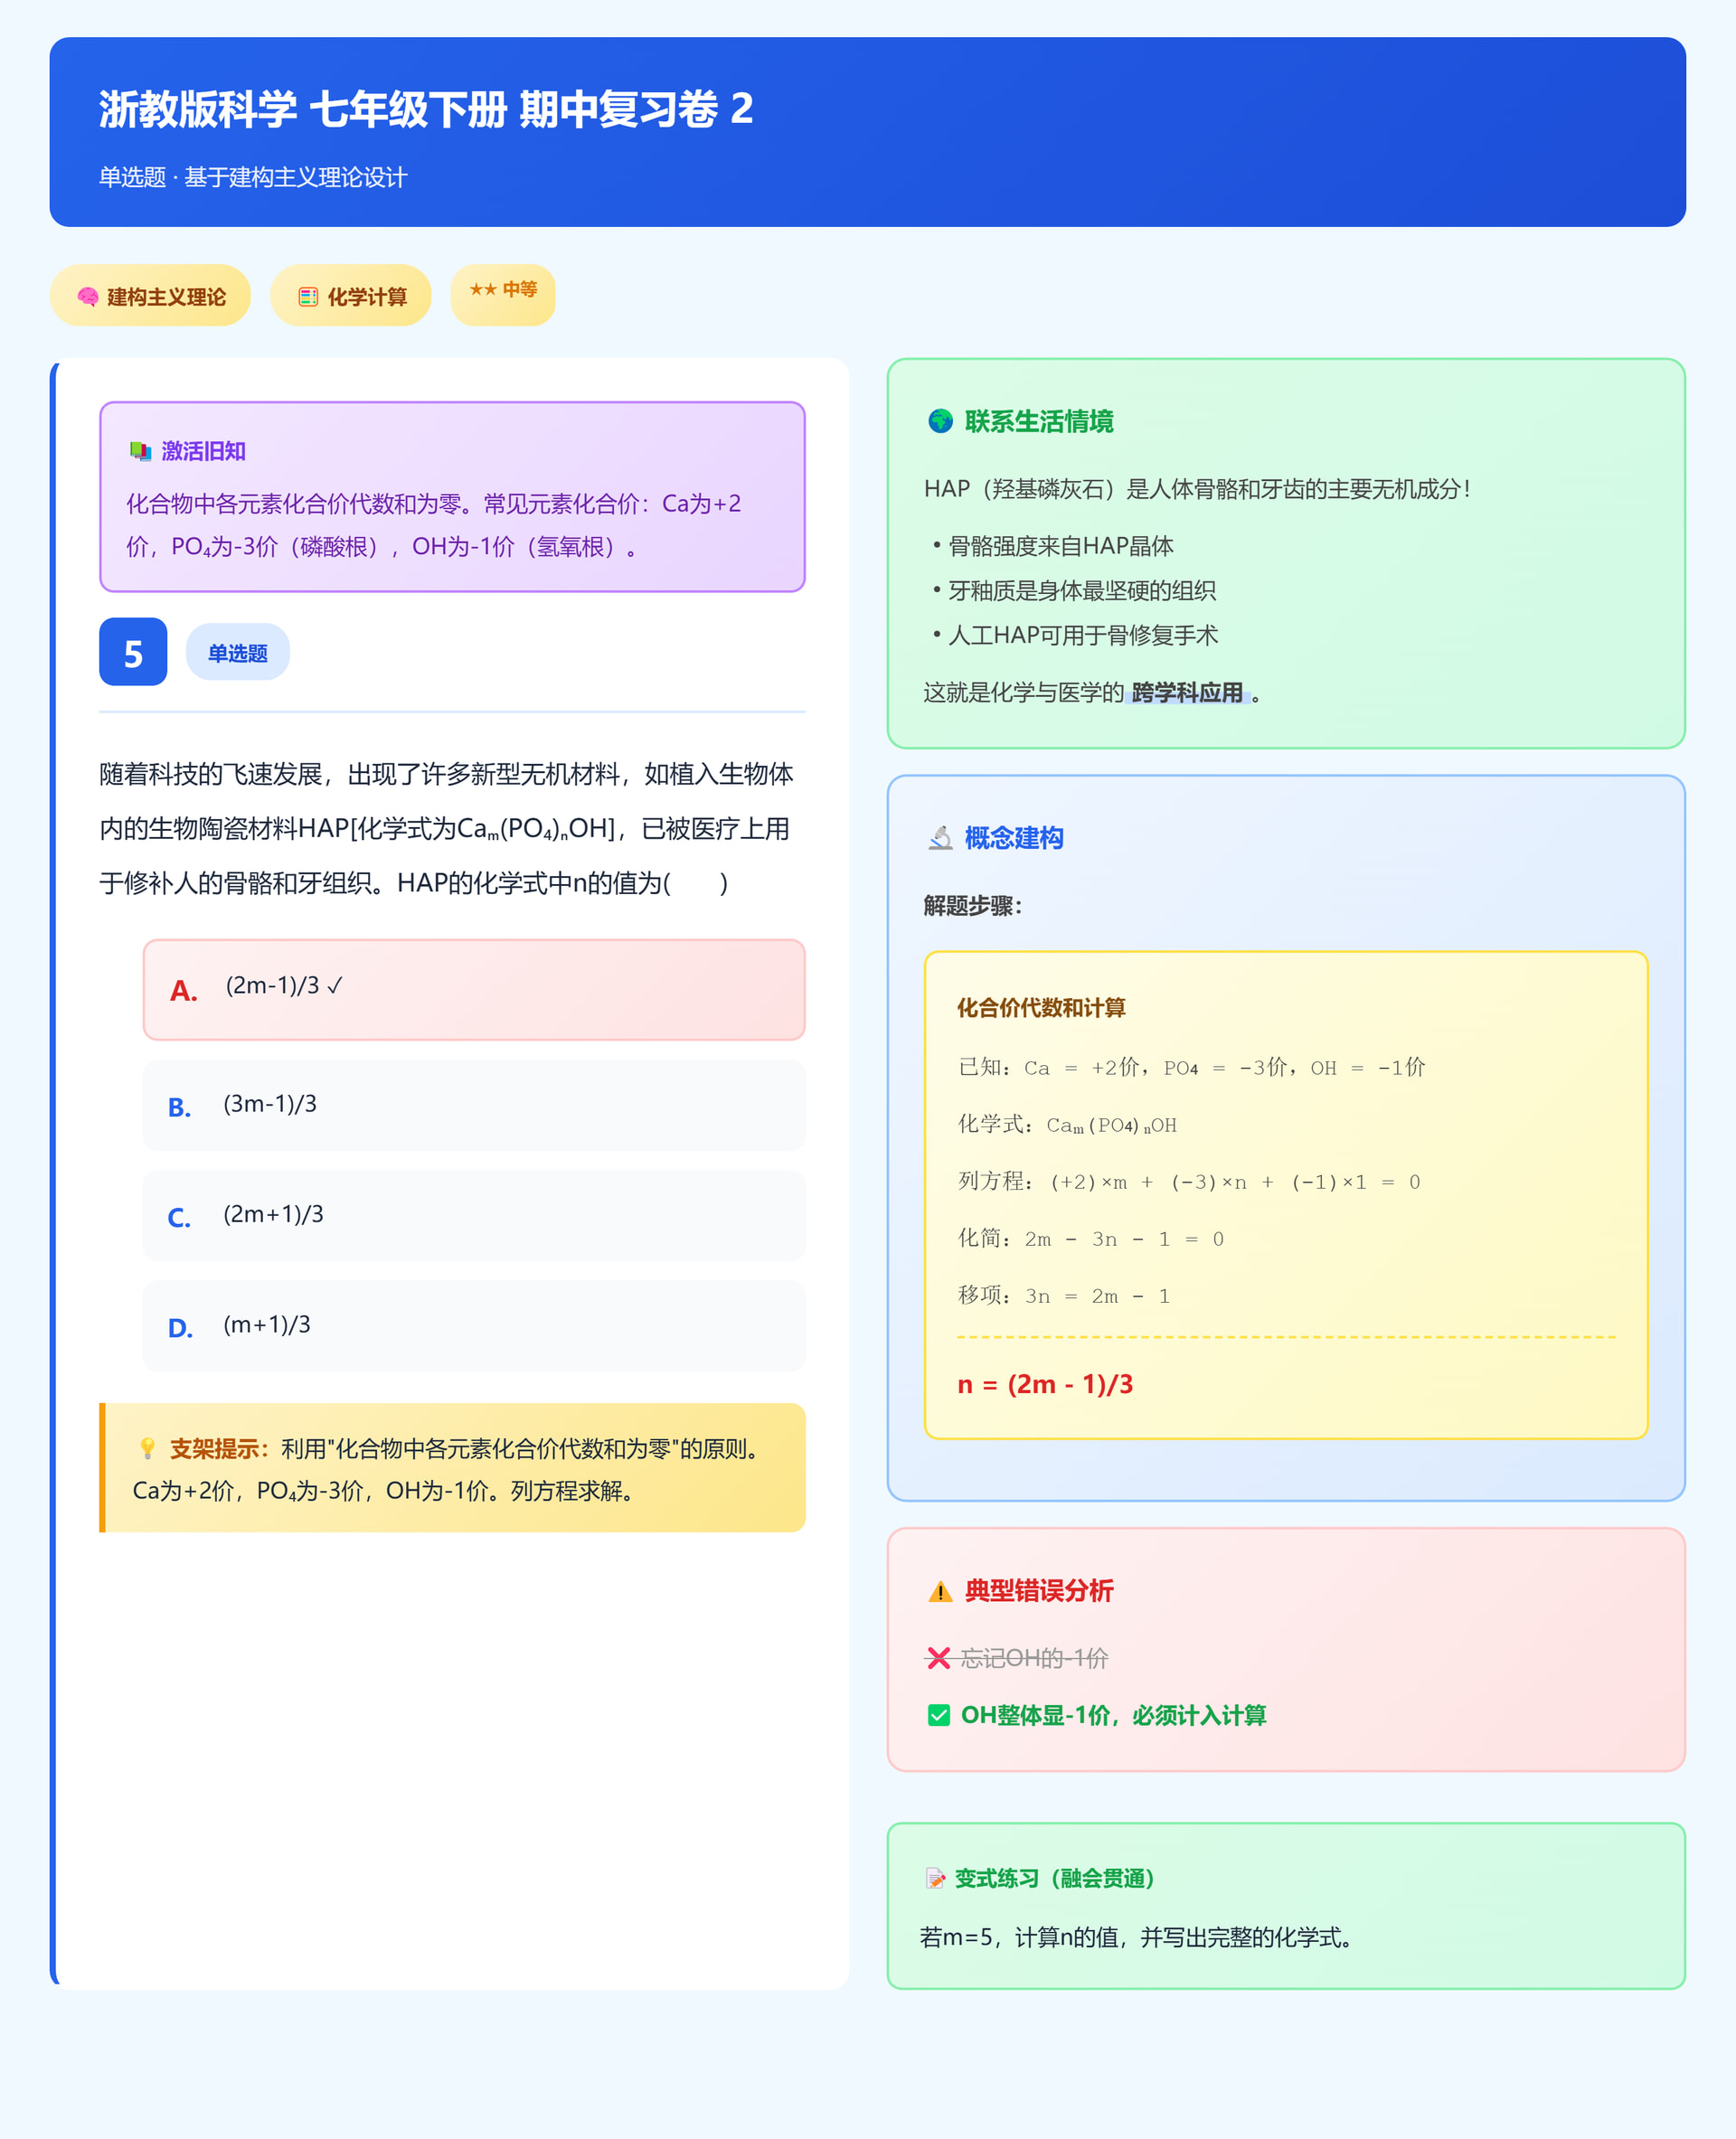Click the 中等 difficulty star tag
1736x2139 pixels.
click(503, 294)
